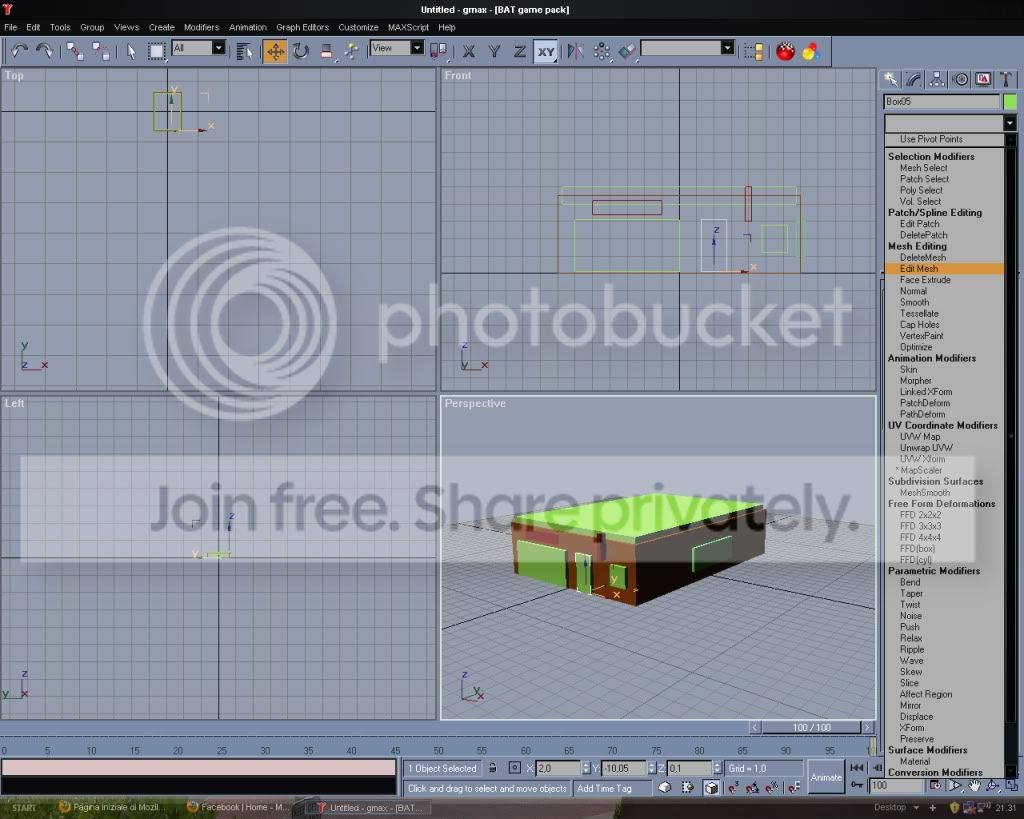Image resolution: width=1024 pixels, height=819 pixels.
Task: Toggle the XY plane constraint
Action: [546, 50]
